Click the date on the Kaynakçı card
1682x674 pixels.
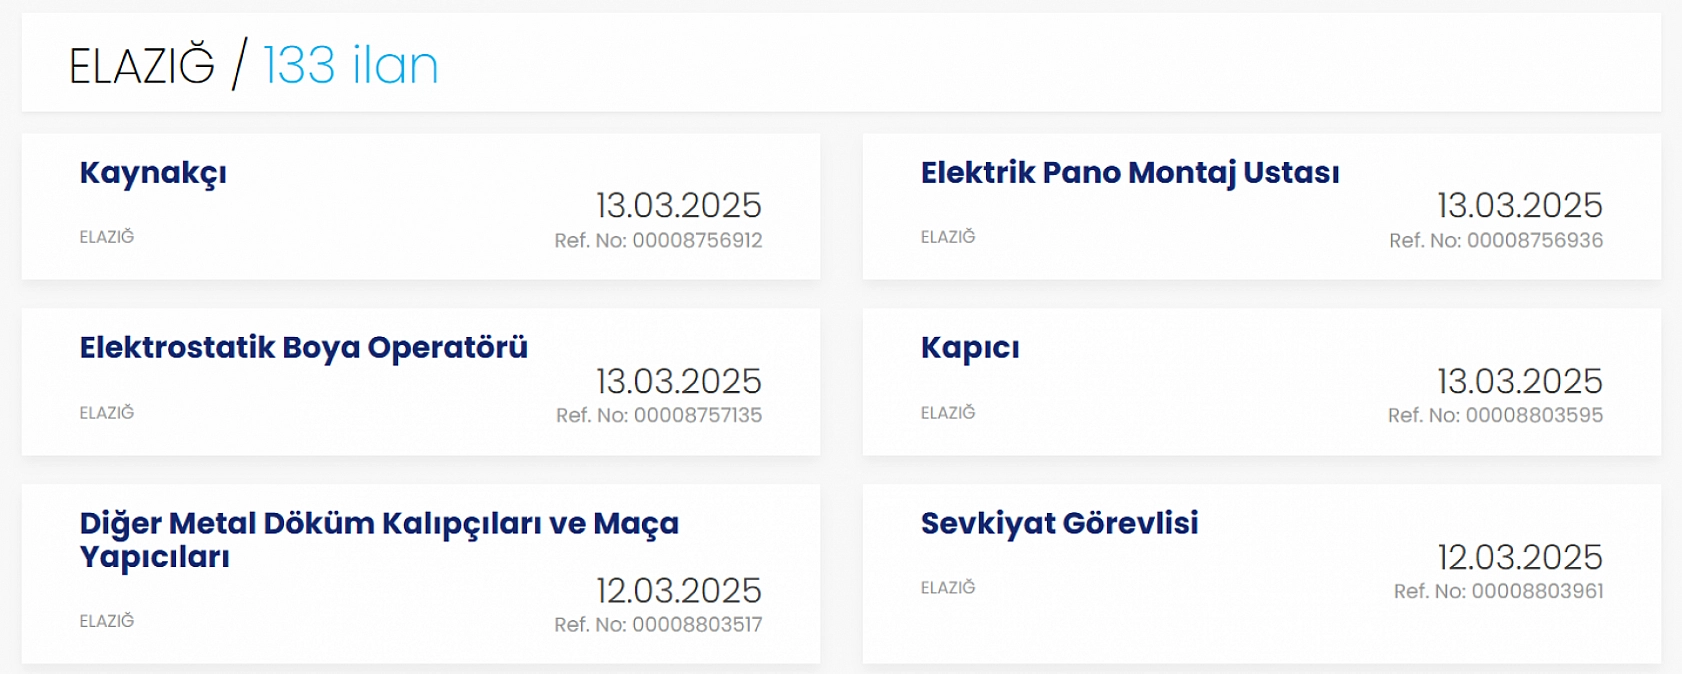[678, 206]
